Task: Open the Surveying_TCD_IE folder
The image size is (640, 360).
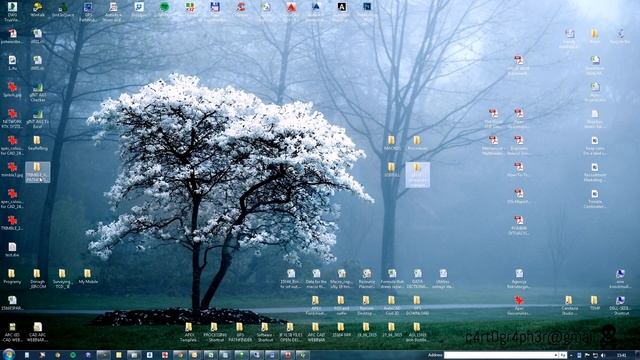Action: [x=62, y=278]
